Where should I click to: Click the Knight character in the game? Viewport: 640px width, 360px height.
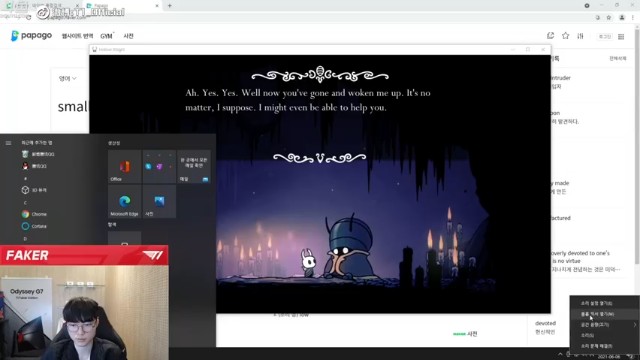coord(309,262)
